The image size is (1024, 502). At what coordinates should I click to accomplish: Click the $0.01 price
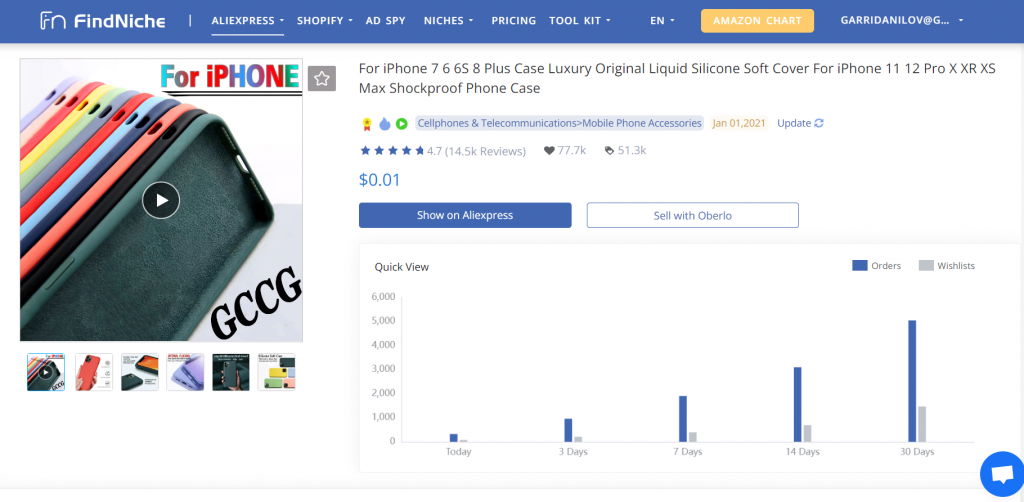pos(379,180)
